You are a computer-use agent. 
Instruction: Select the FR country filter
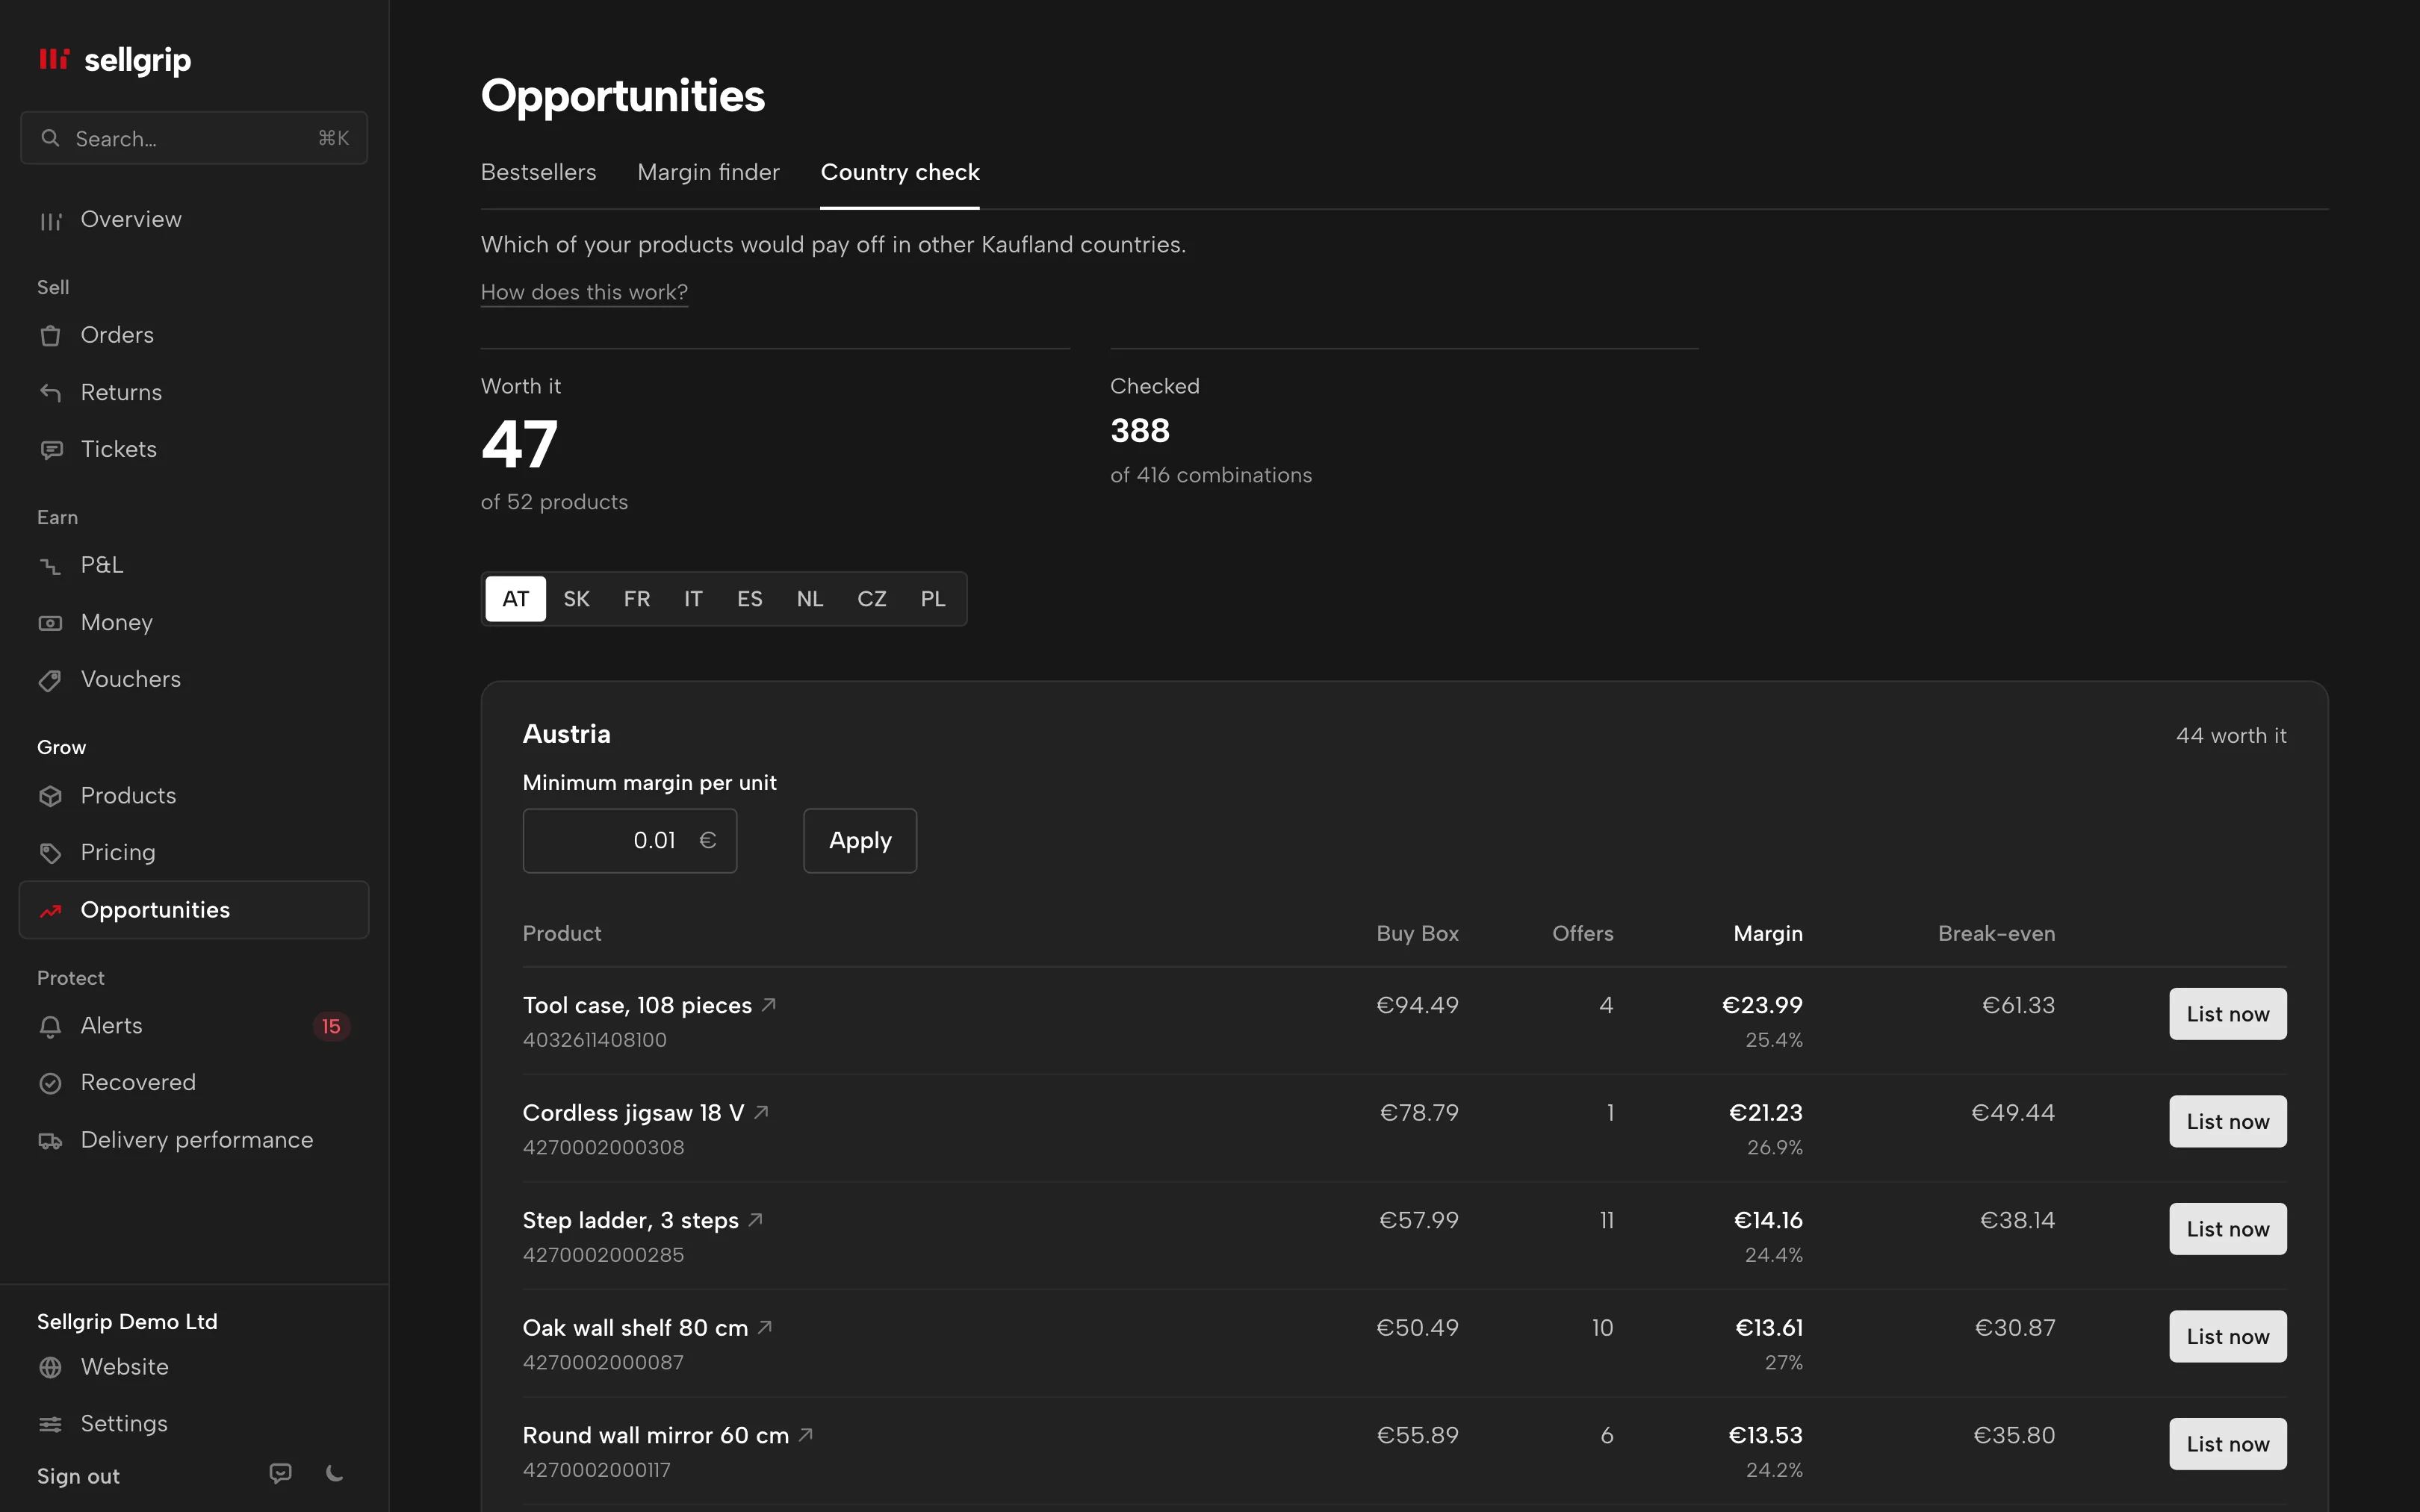coord(637,599)
